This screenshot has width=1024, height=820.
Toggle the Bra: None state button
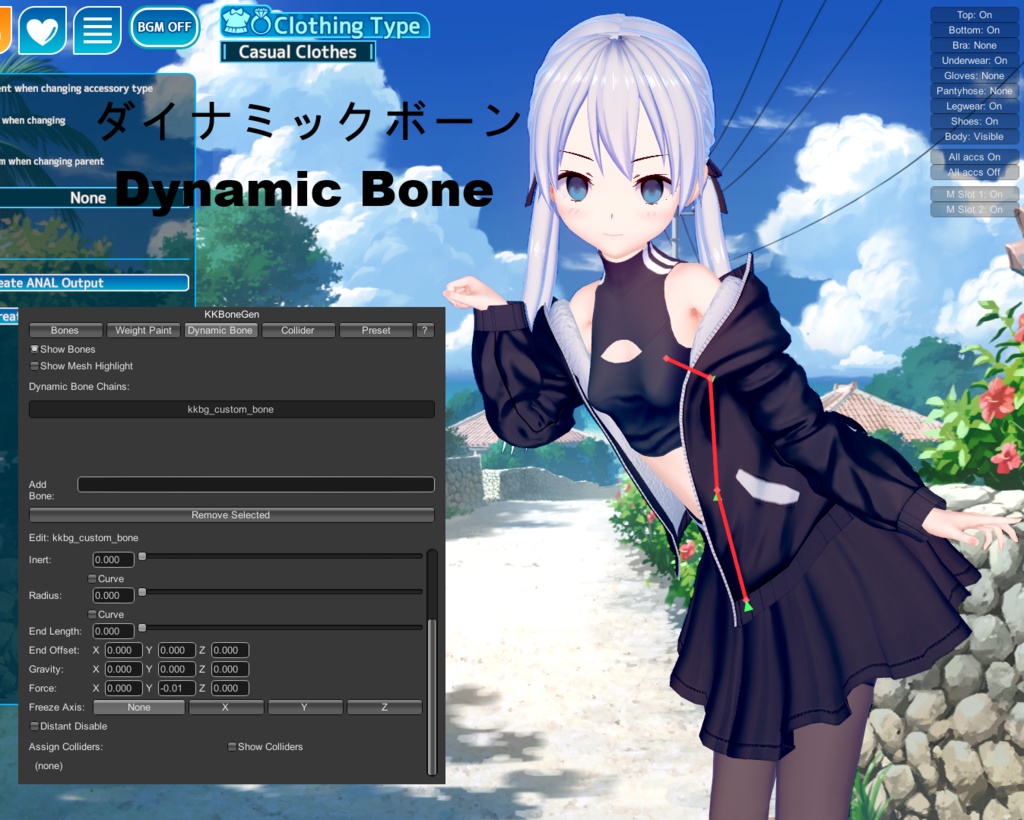(x=974, y=46)
